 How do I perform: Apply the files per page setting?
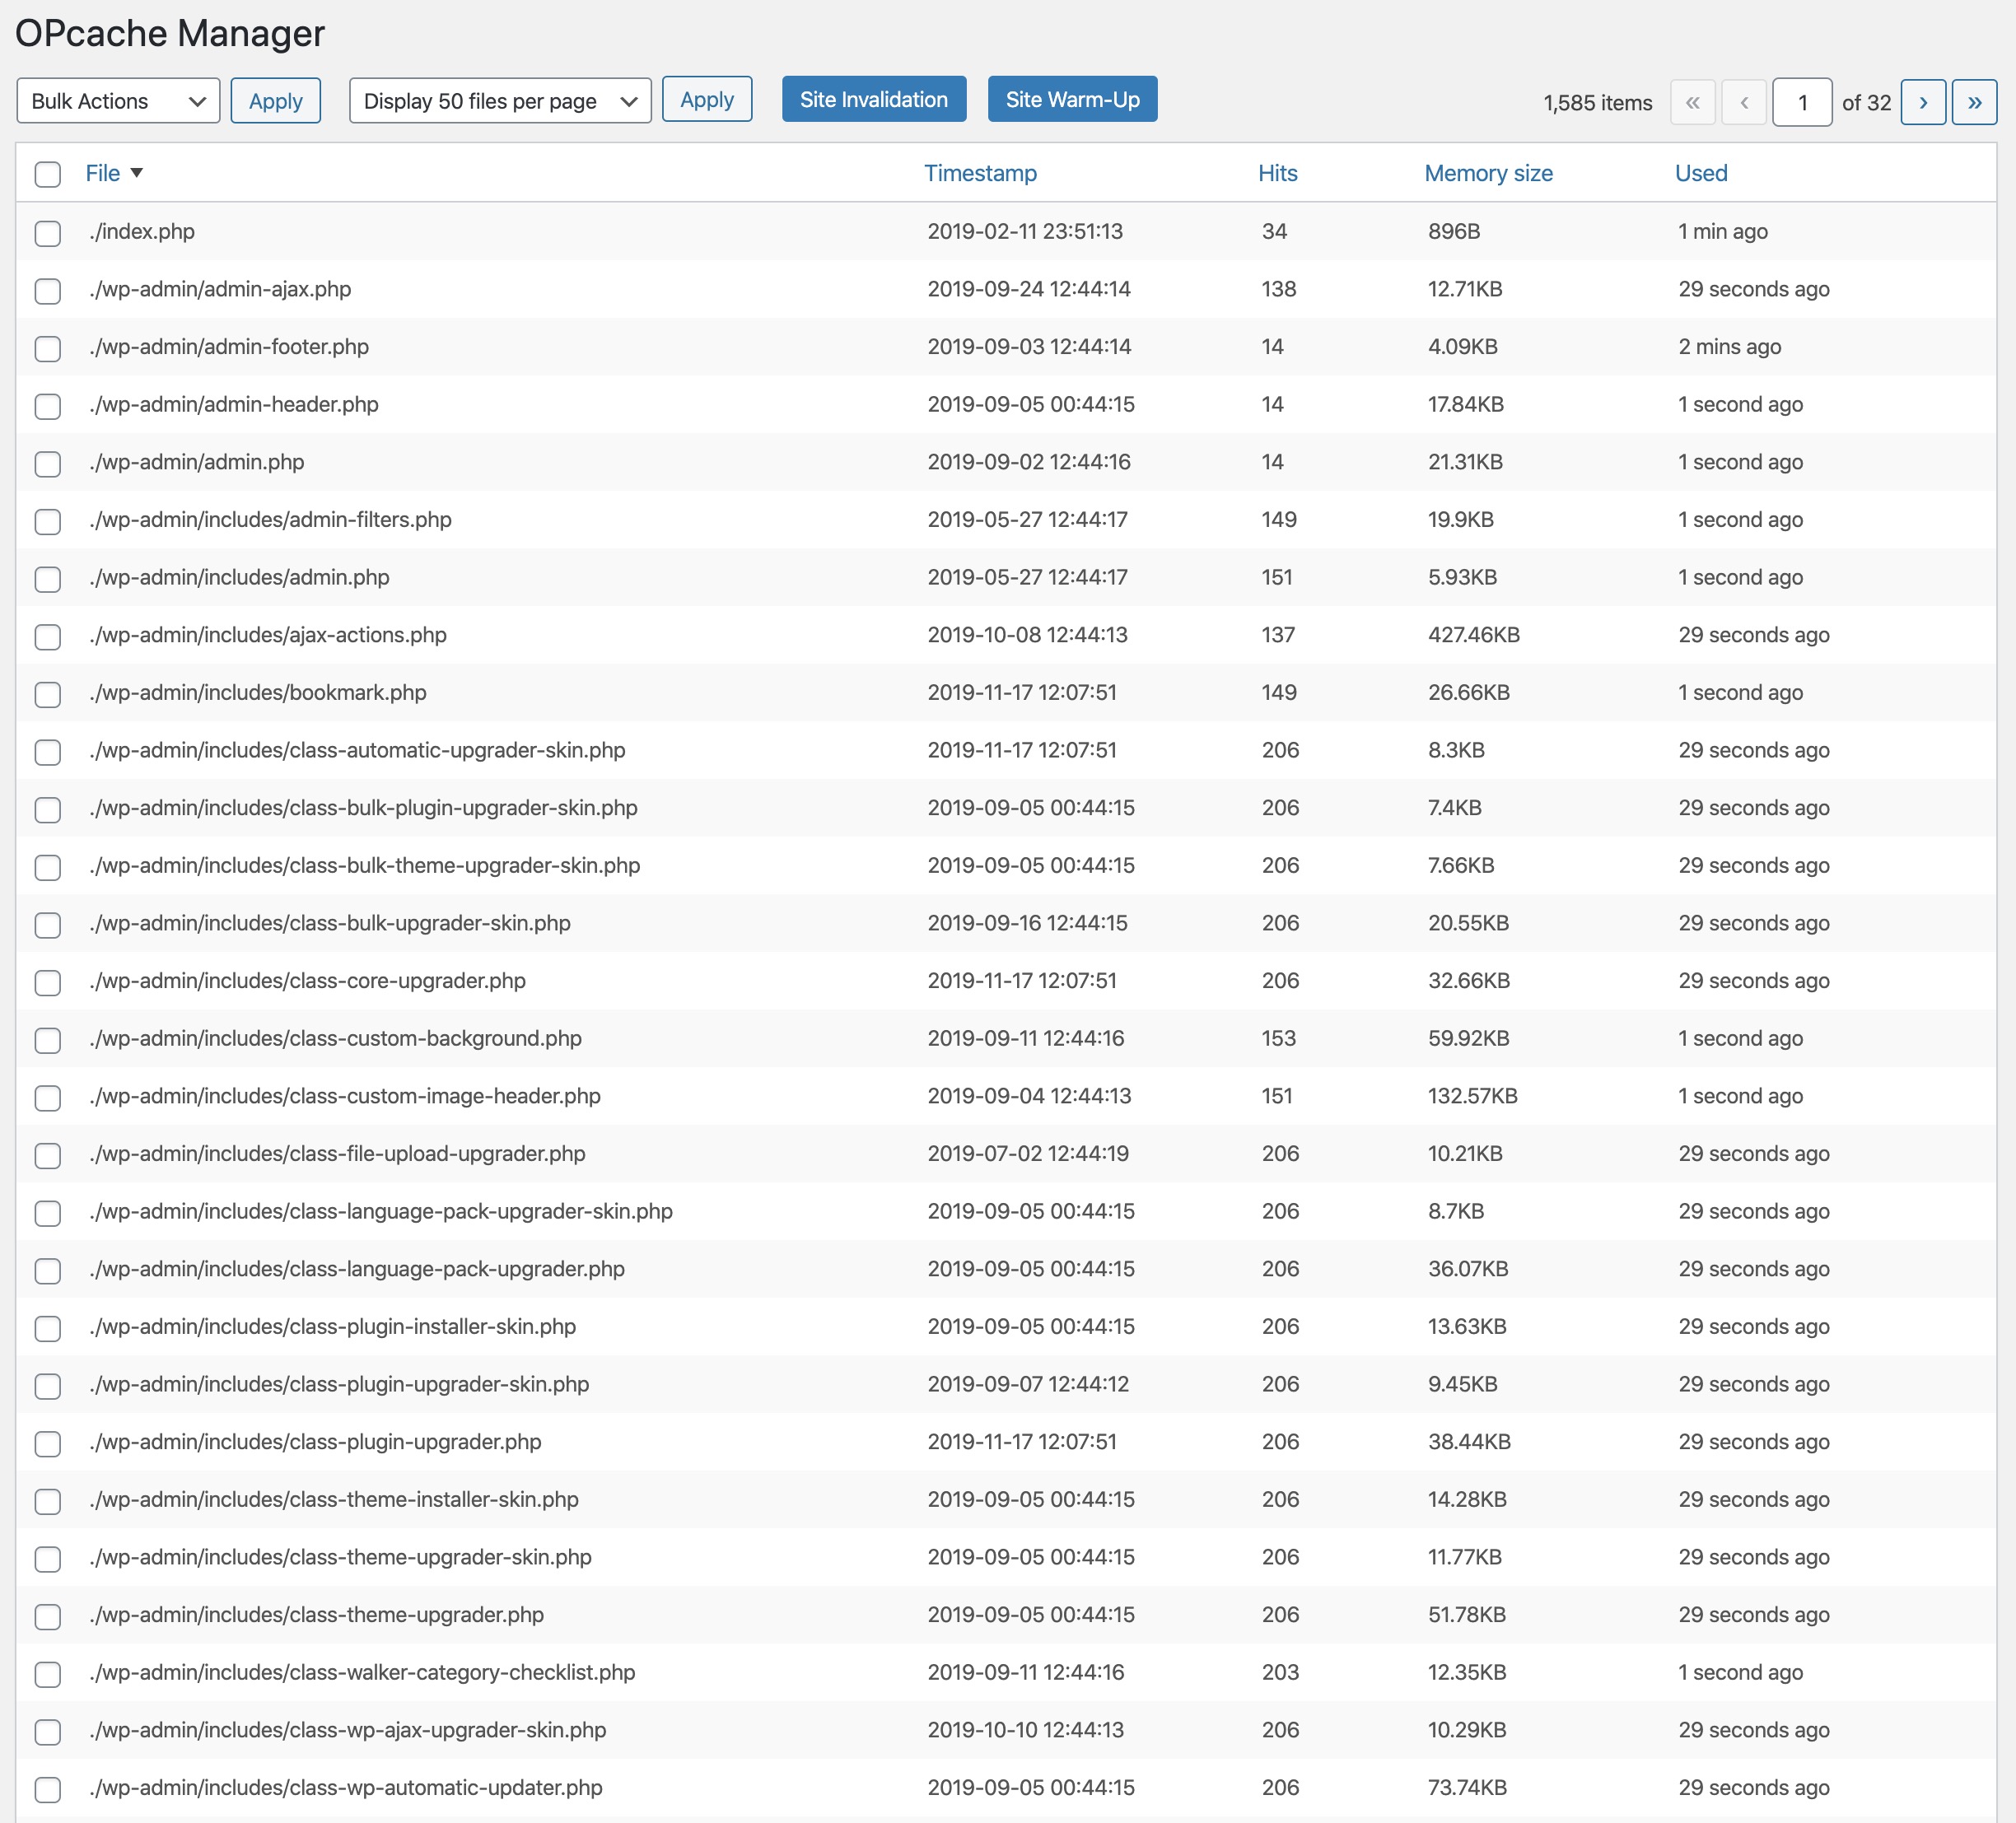tap(707, 99)
